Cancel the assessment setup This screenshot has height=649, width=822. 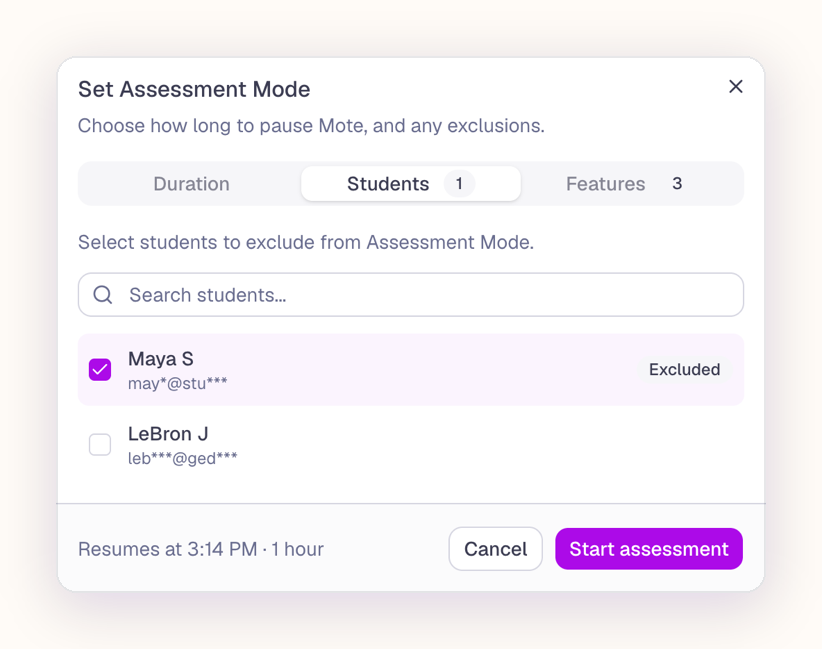(495, 549)
